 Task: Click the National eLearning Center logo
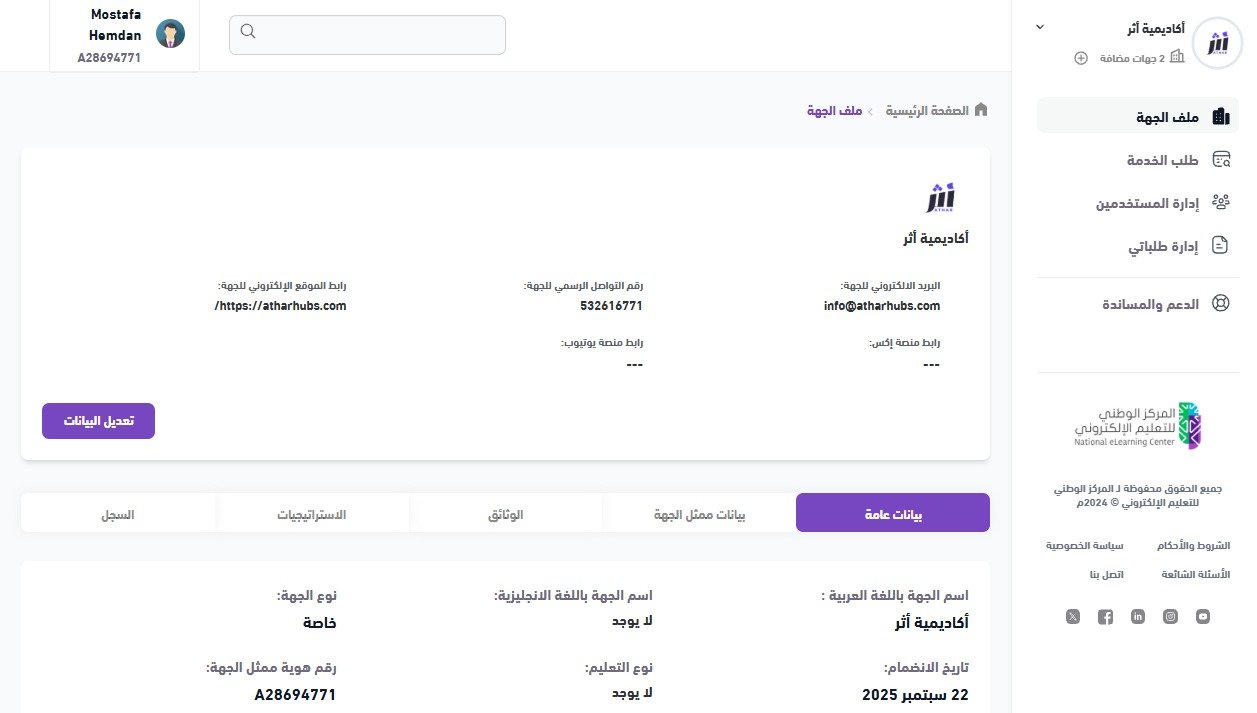click(x=1138, y=426)
